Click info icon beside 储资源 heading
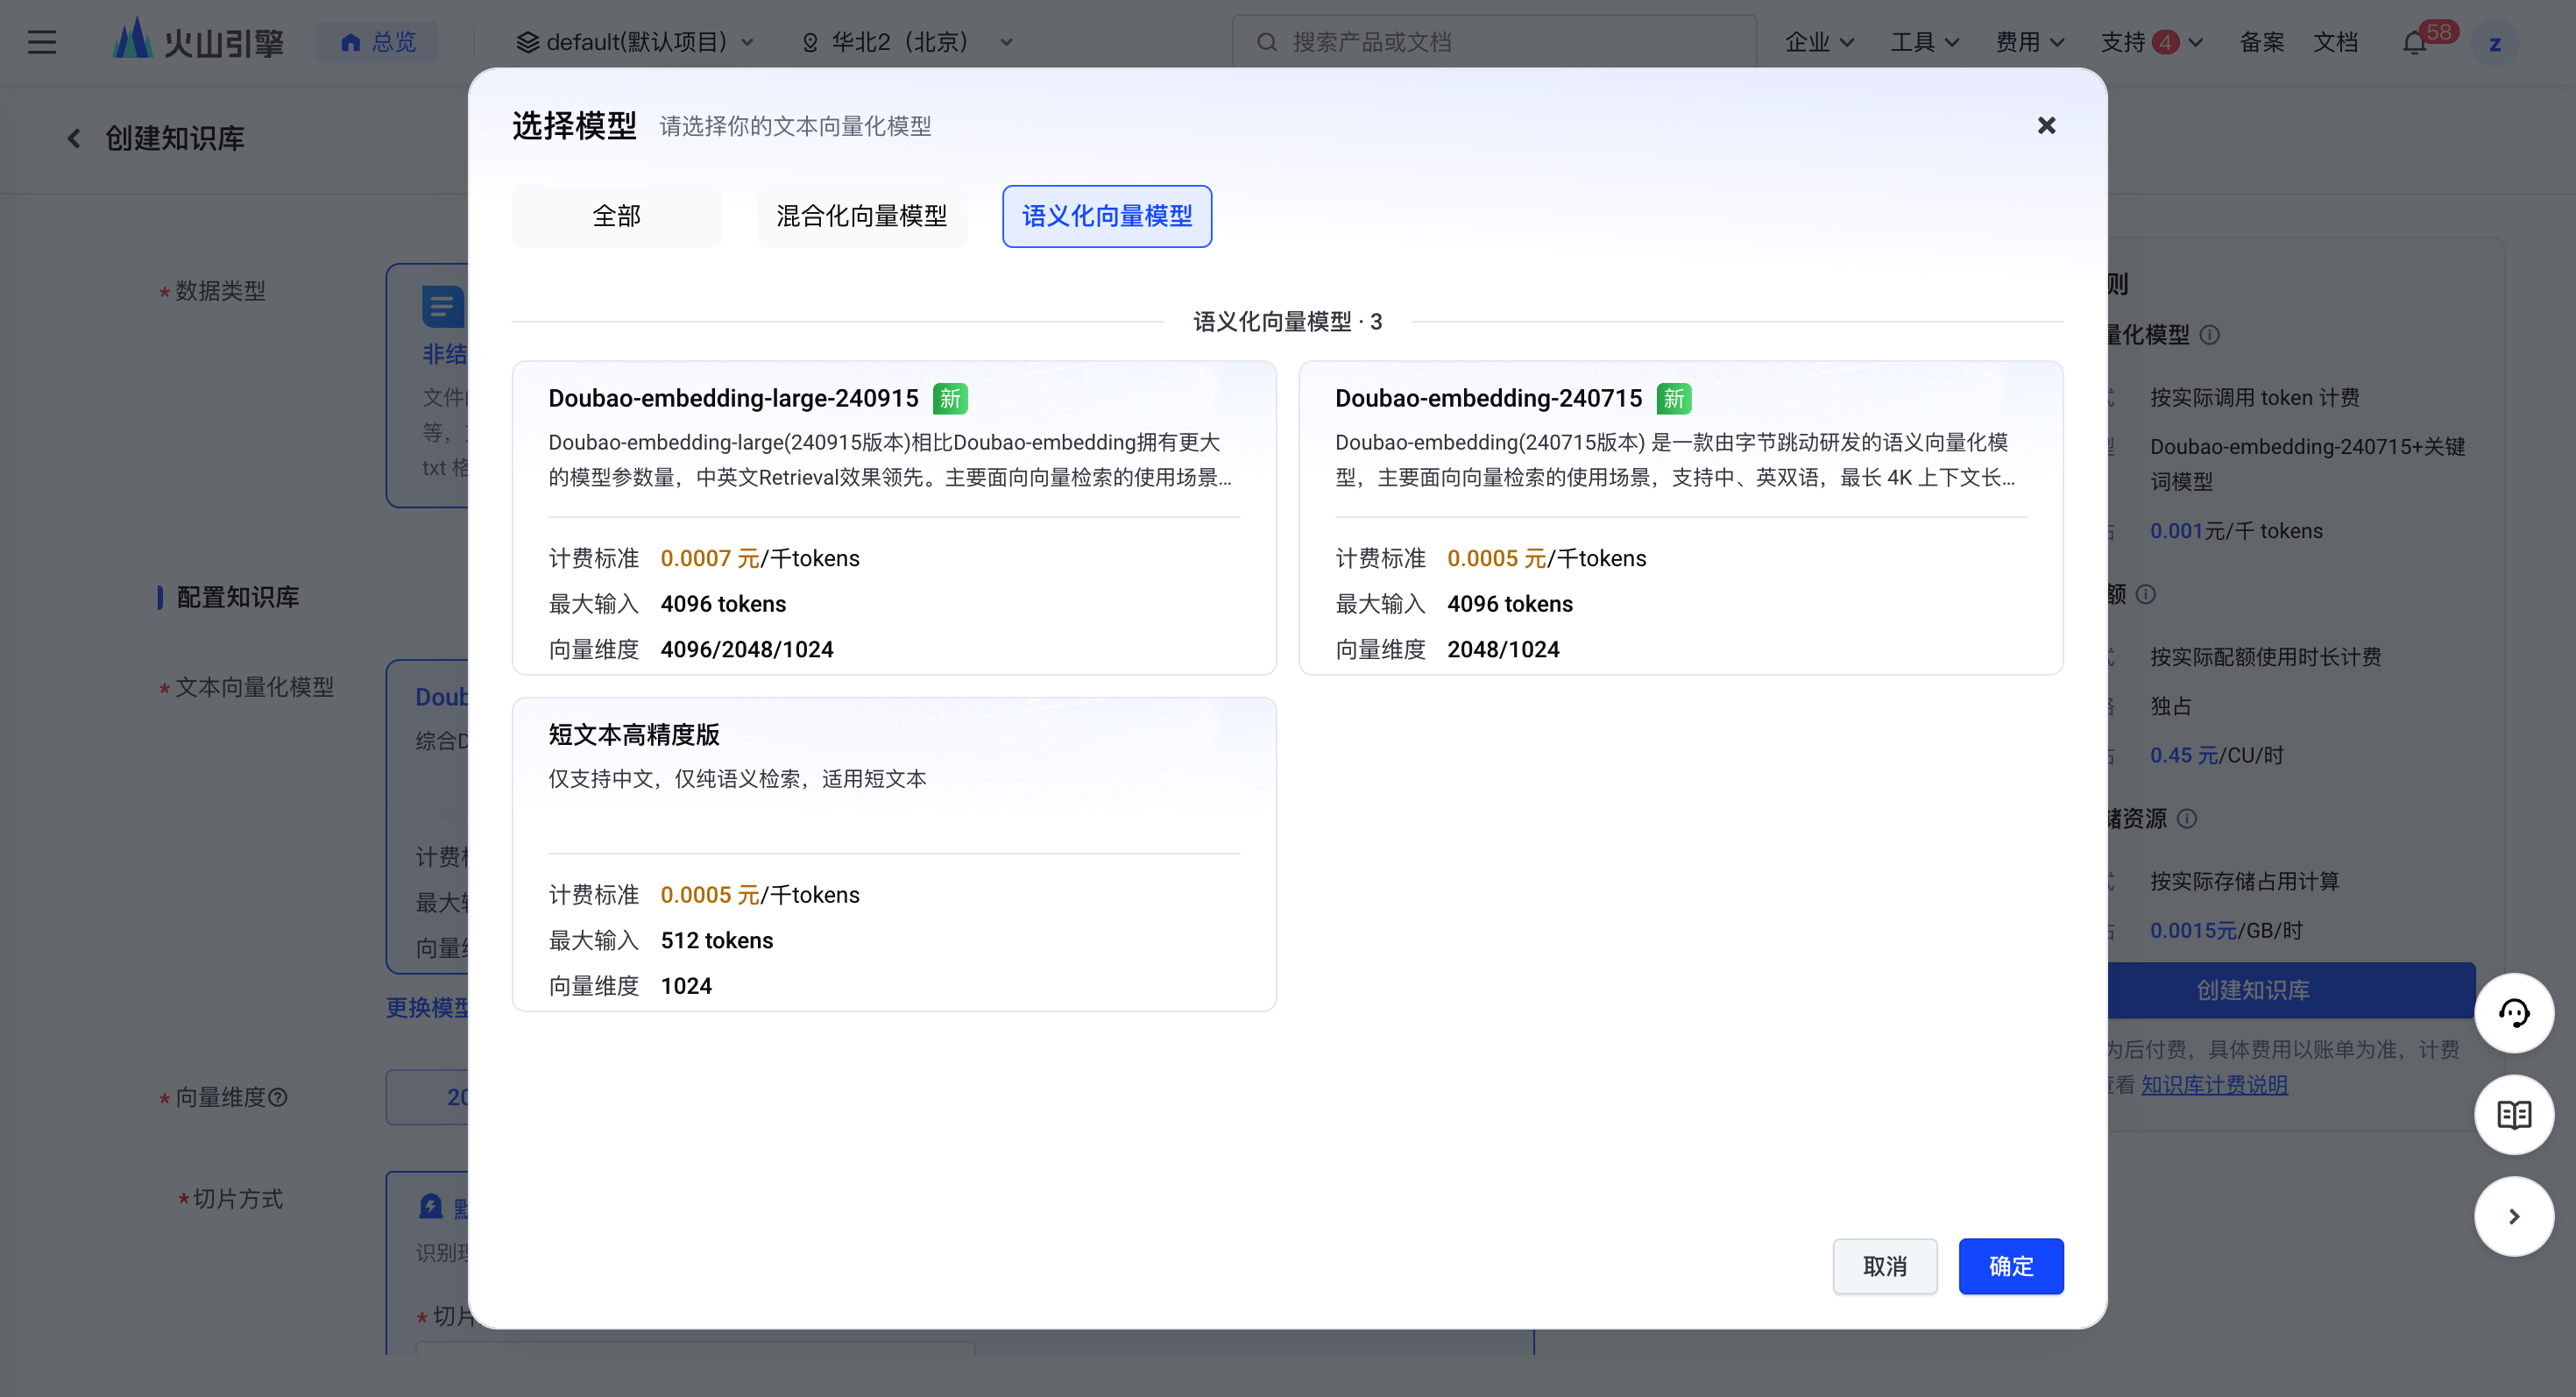Image resolution: width=2576 pixels, height=1397 pixels. pos(2187,819)
